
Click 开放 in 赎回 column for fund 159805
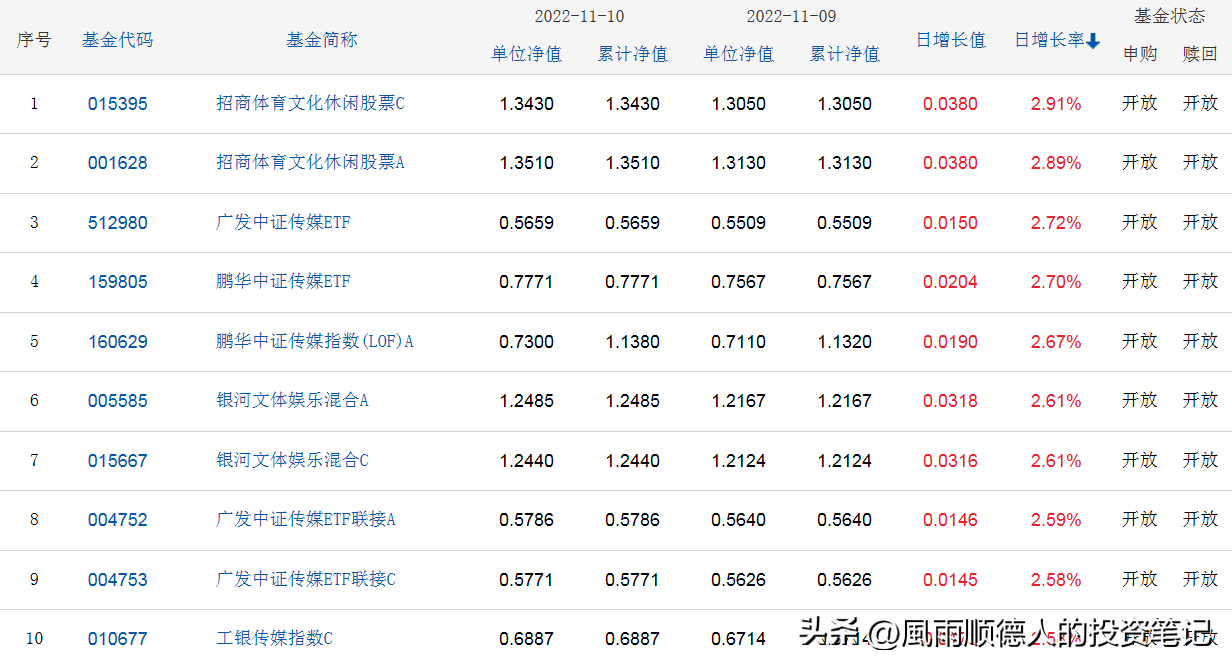(1198, 282)
